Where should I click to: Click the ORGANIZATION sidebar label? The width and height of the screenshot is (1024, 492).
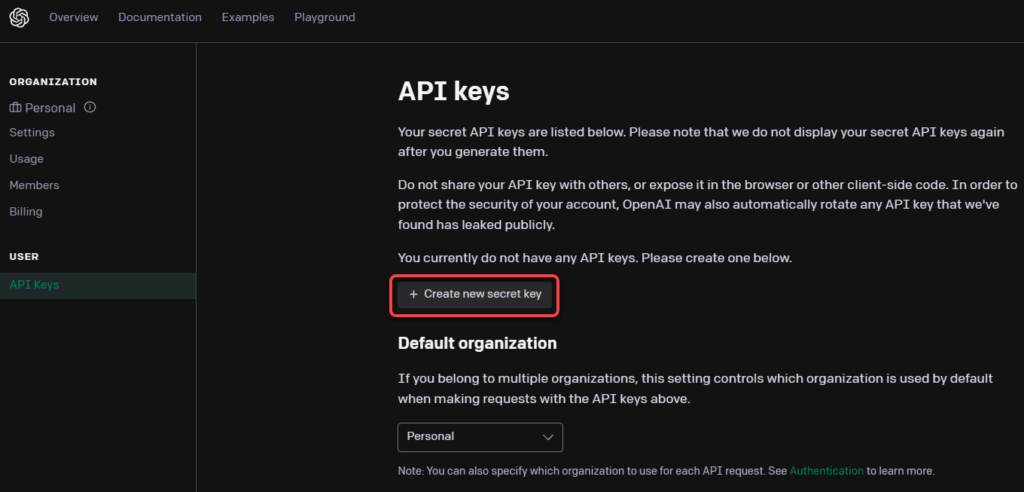click(53, 82)
